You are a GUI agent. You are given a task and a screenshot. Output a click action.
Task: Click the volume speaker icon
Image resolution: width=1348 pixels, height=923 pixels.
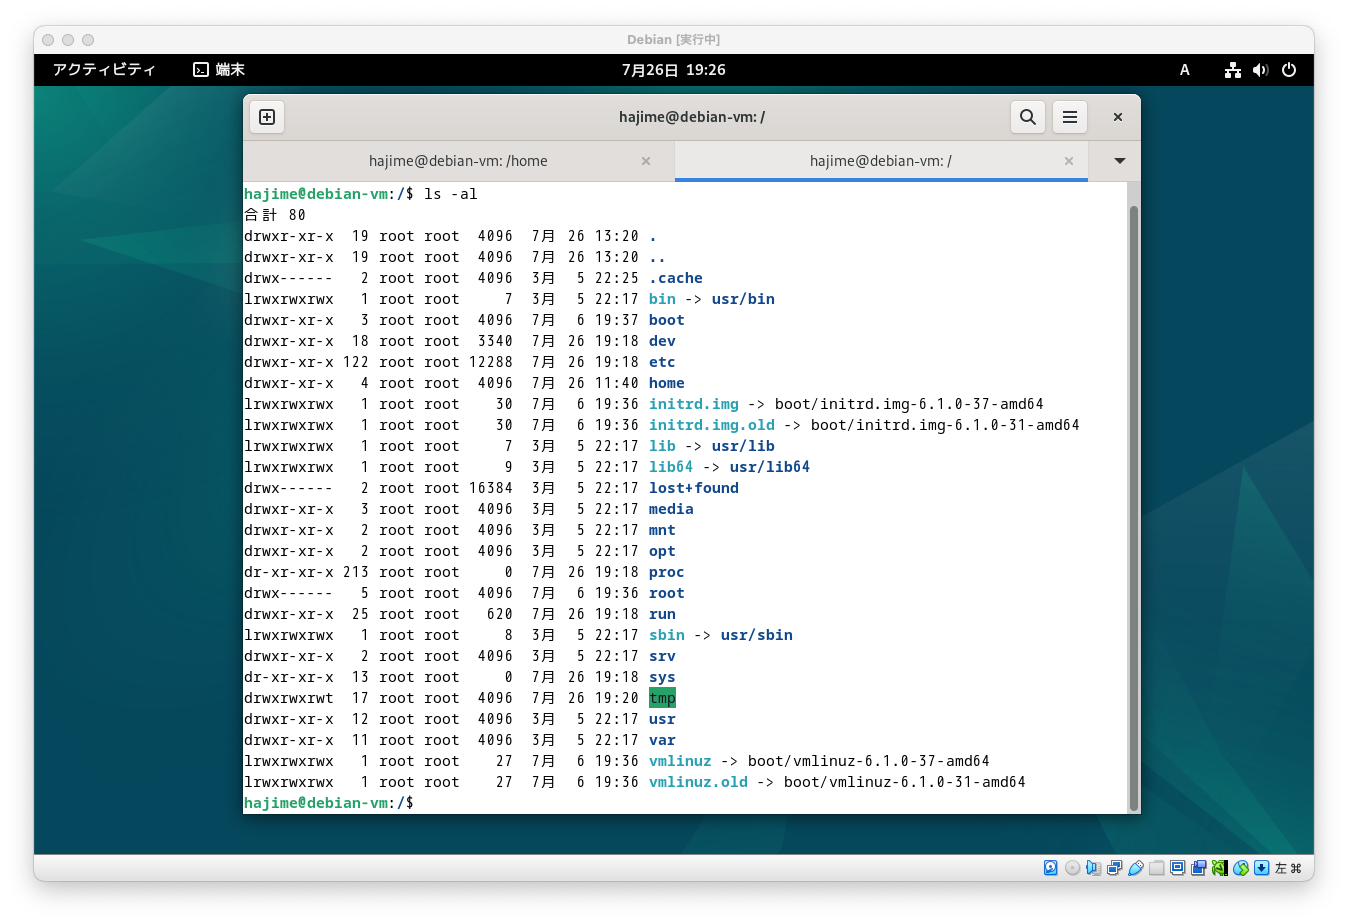[x=1260, y=70]
